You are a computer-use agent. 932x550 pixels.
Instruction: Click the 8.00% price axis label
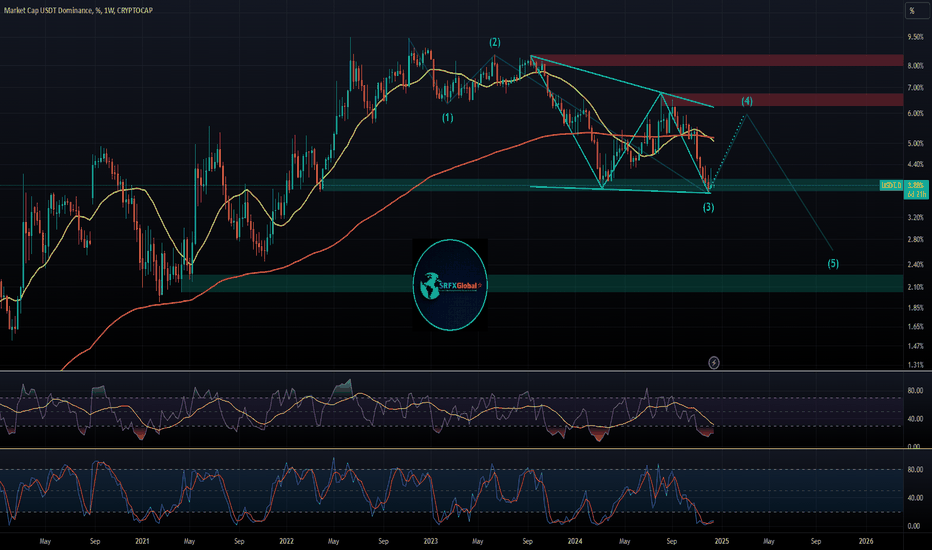pos(915,66)
